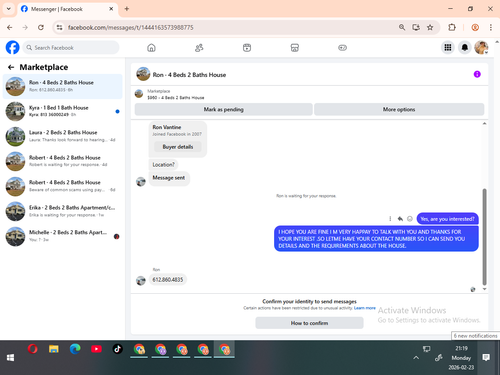Open the Robert chat waiting for your response

coord(63,161)
